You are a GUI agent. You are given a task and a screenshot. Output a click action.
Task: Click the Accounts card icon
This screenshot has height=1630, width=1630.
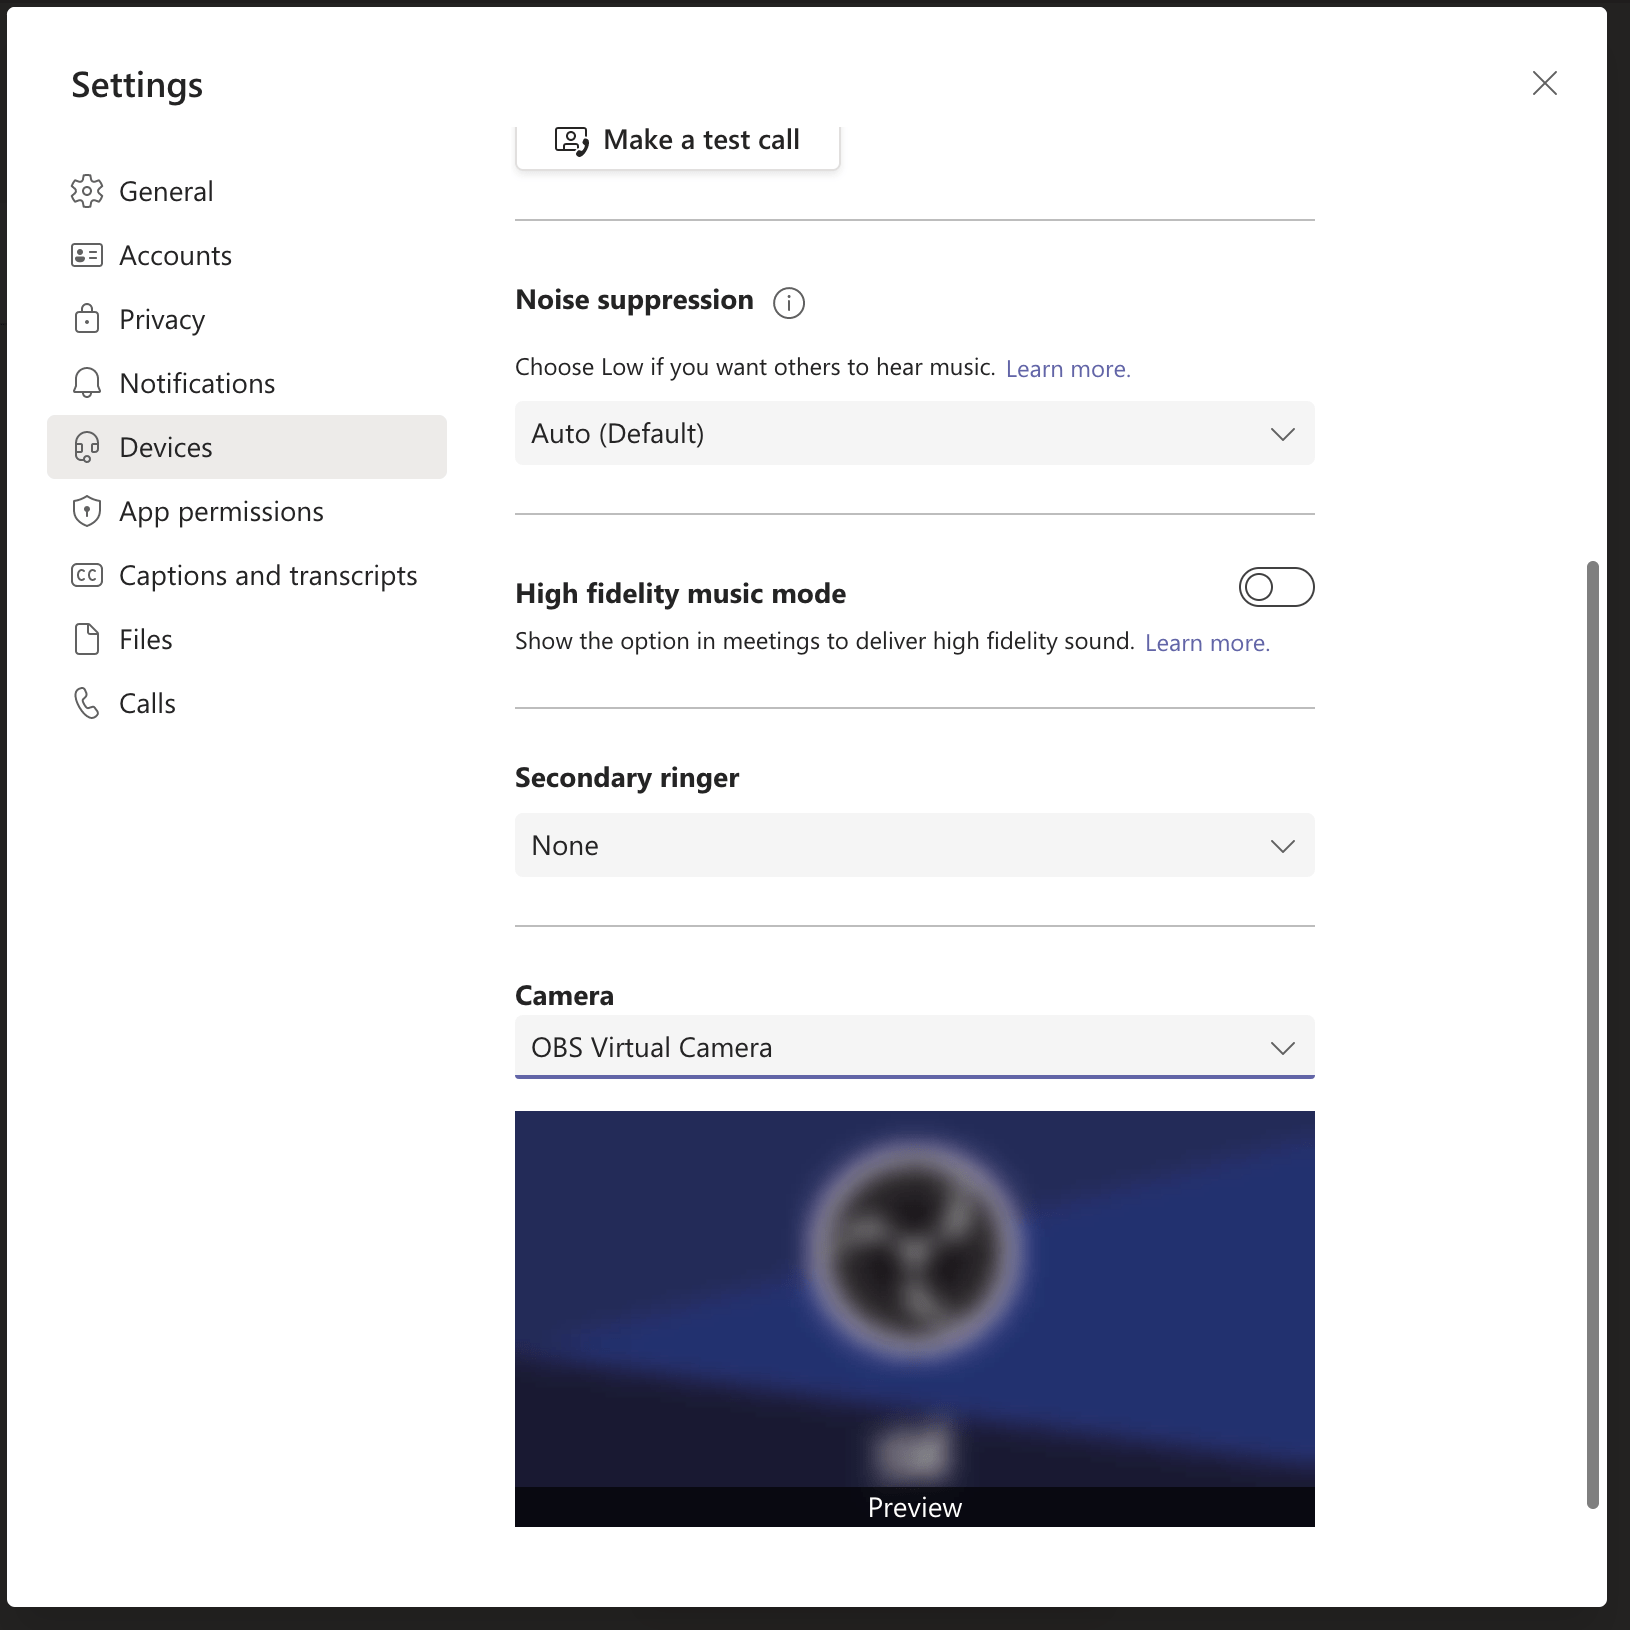[87, 255]
